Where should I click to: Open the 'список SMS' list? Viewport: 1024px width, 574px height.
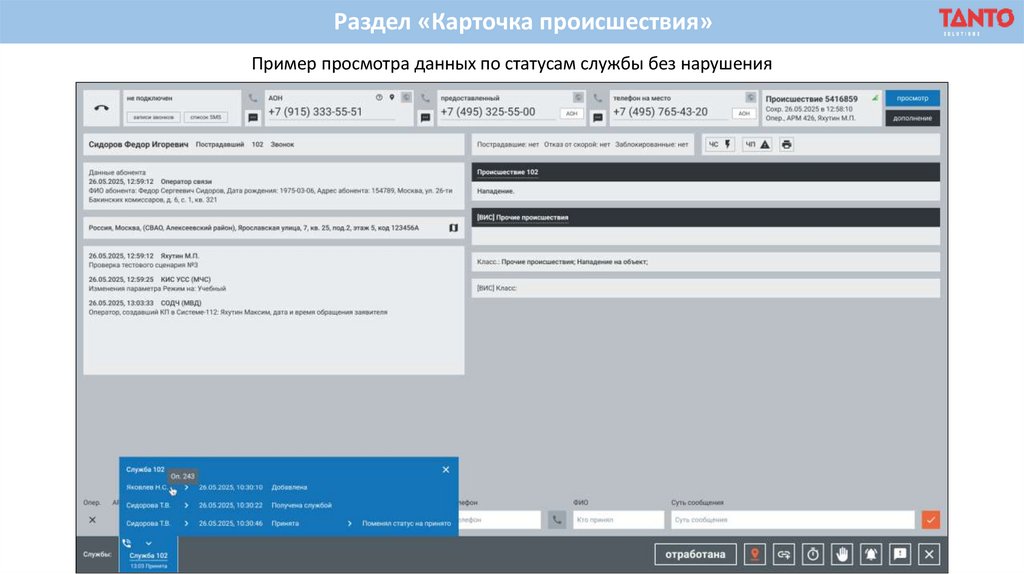206,118
